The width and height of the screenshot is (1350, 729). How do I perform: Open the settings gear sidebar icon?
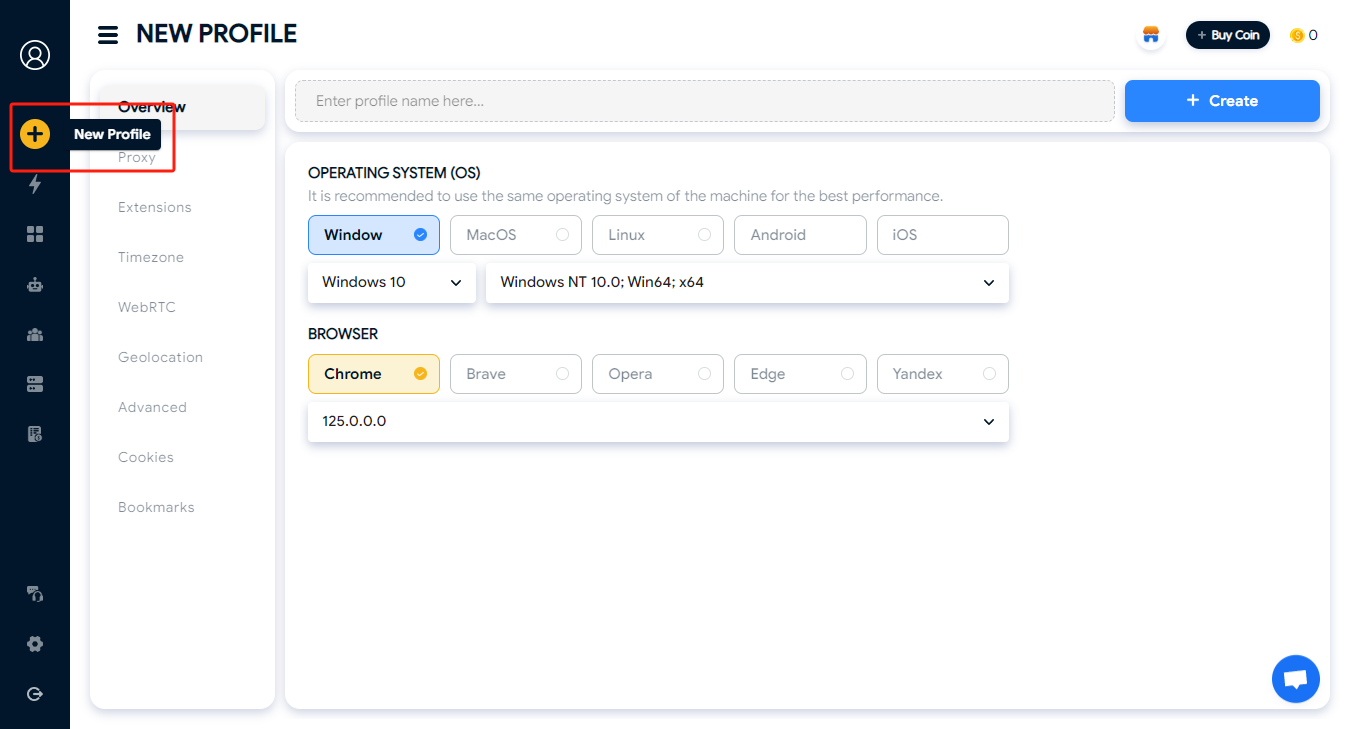click(35, 644)
